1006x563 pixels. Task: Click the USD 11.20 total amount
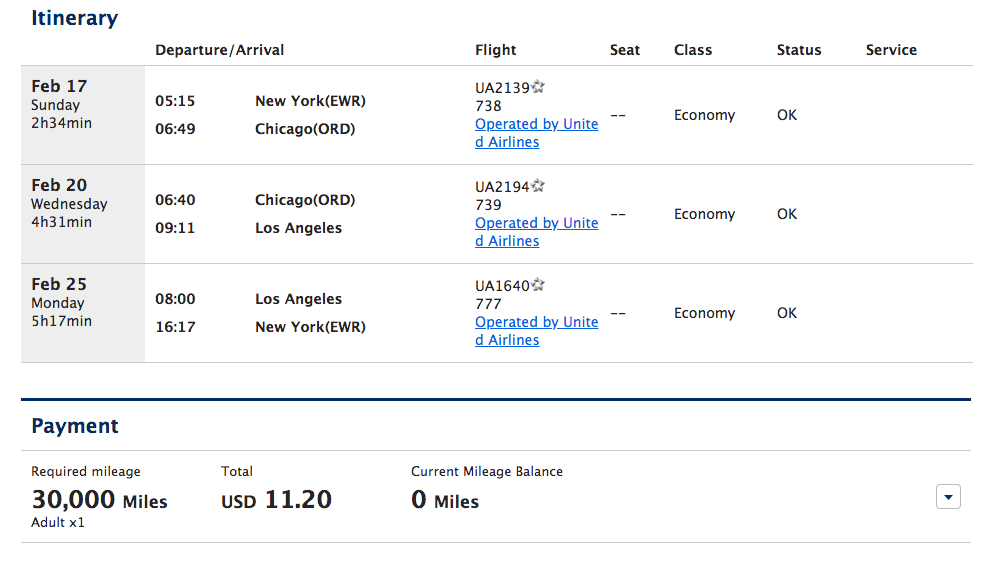(x=276, y=500)
